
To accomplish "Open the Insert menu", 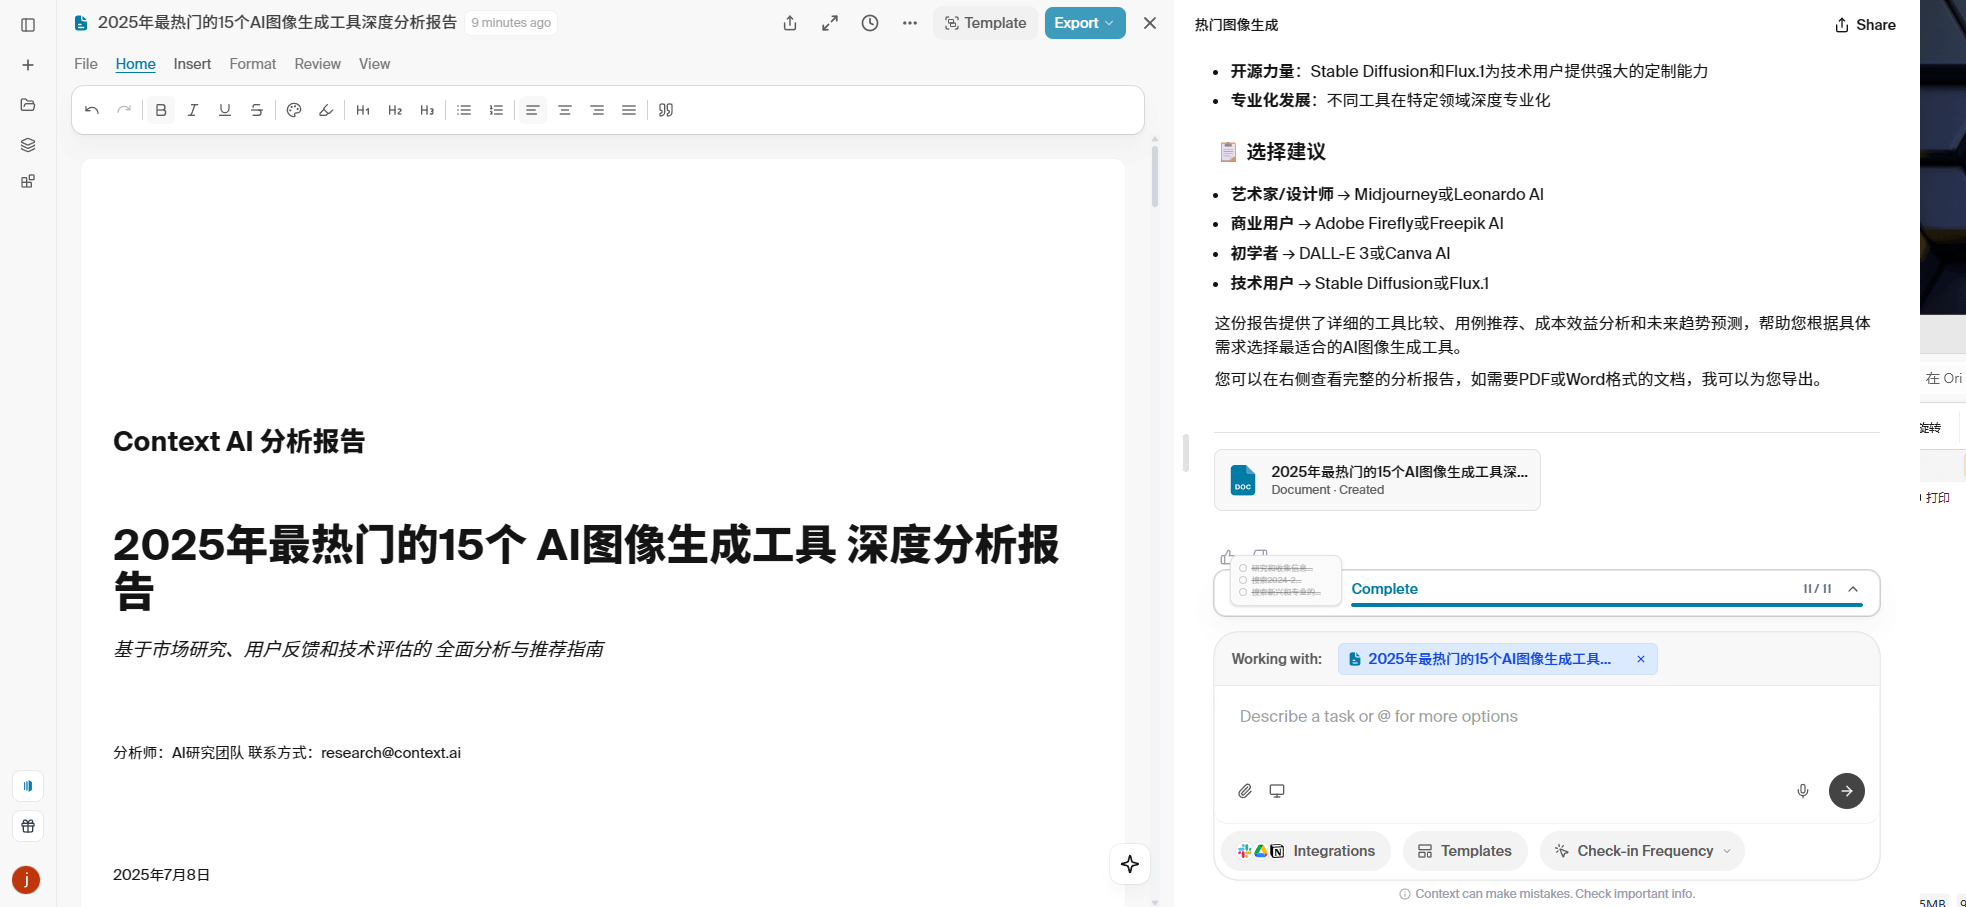I will pyautogui.click(x=192, y=64).
